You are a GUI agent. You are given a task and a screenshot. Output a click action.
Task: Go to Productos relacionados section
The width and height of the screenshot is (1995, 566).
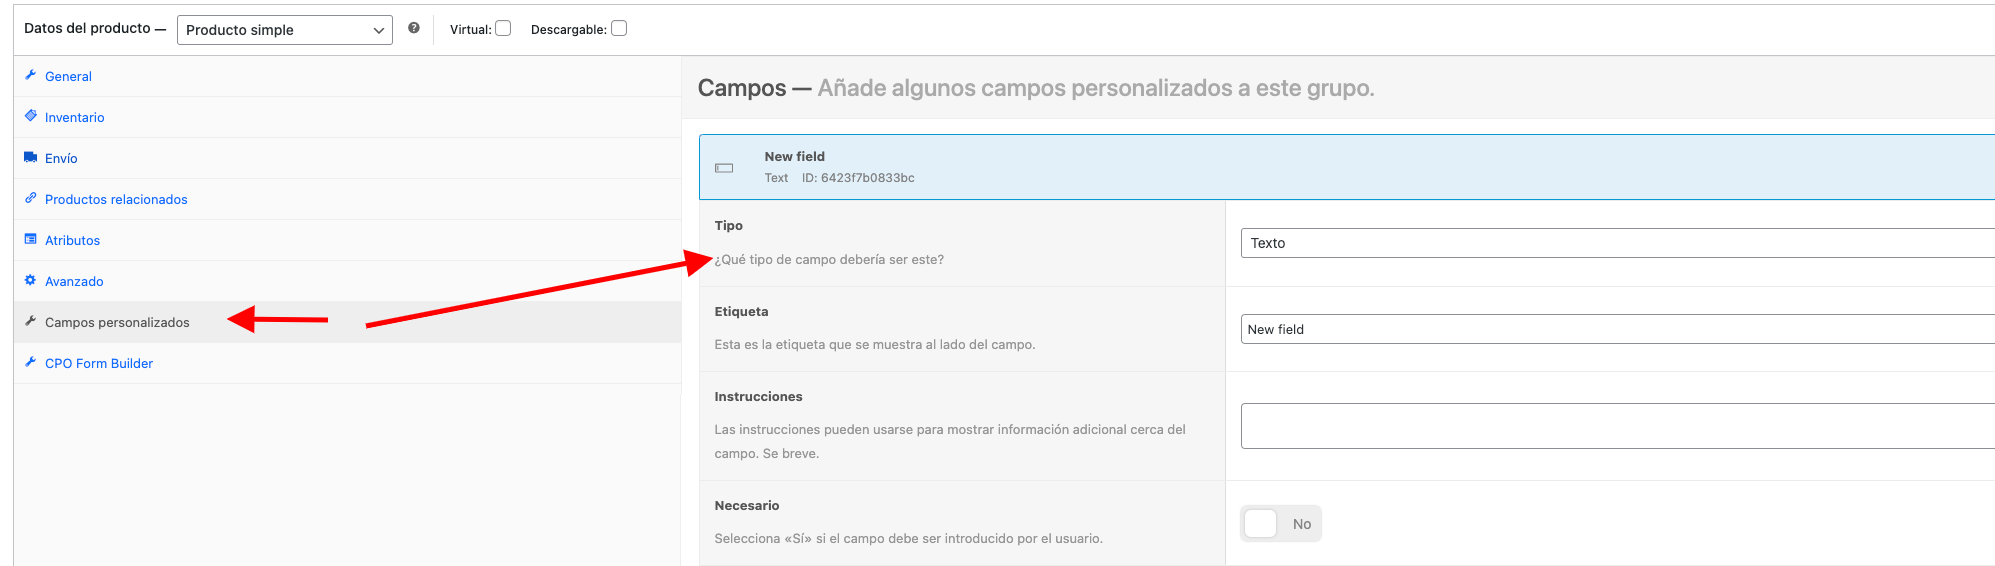[116, 199]
